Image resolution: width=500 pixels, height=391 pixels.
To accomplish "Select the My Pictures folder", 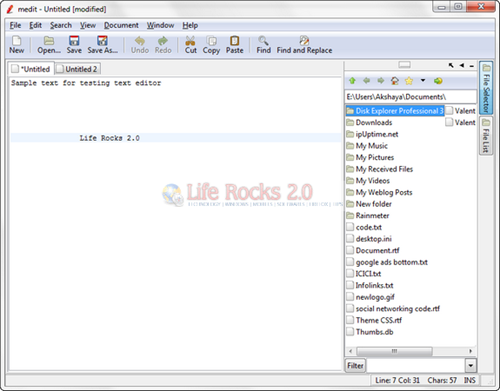I will point(370,157).
